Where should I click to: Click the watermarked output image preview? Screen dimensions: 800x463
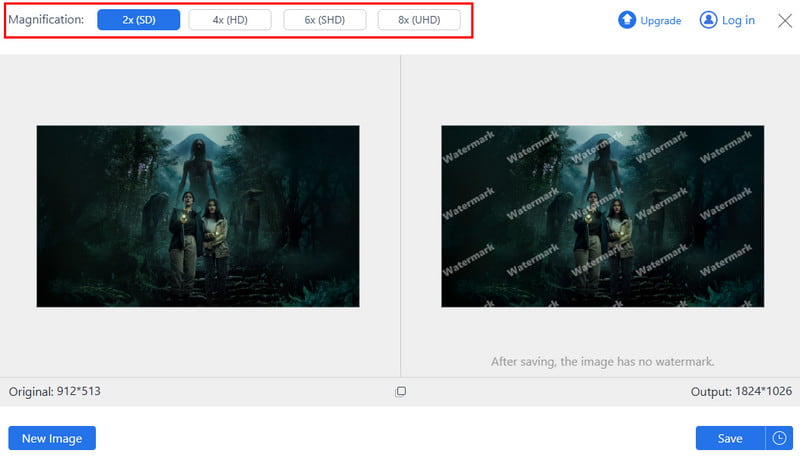(x=602, y=216)
